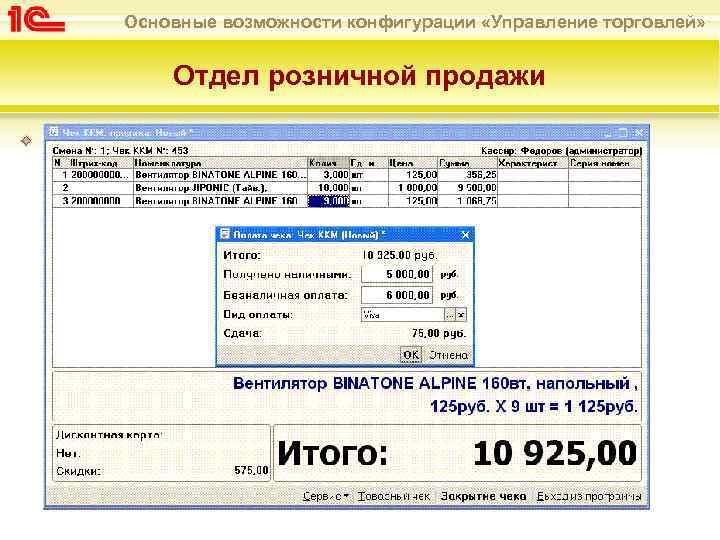
Task: Click the Серия номенклатуры column header
Action: coord(605,163)
